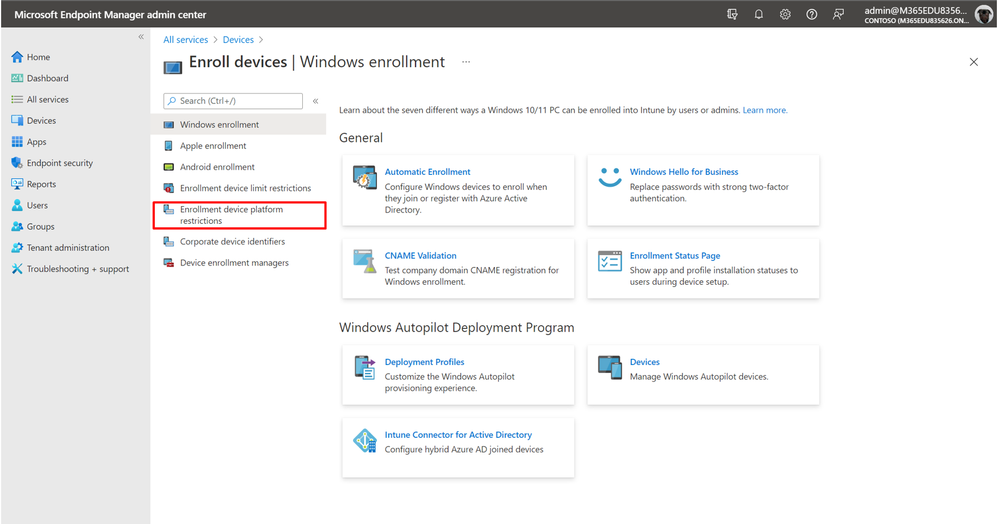The height and width of the screenshot is (524, 998).
Task: Click the Devices monitor icon in sidebar
Action: [17, 120]
